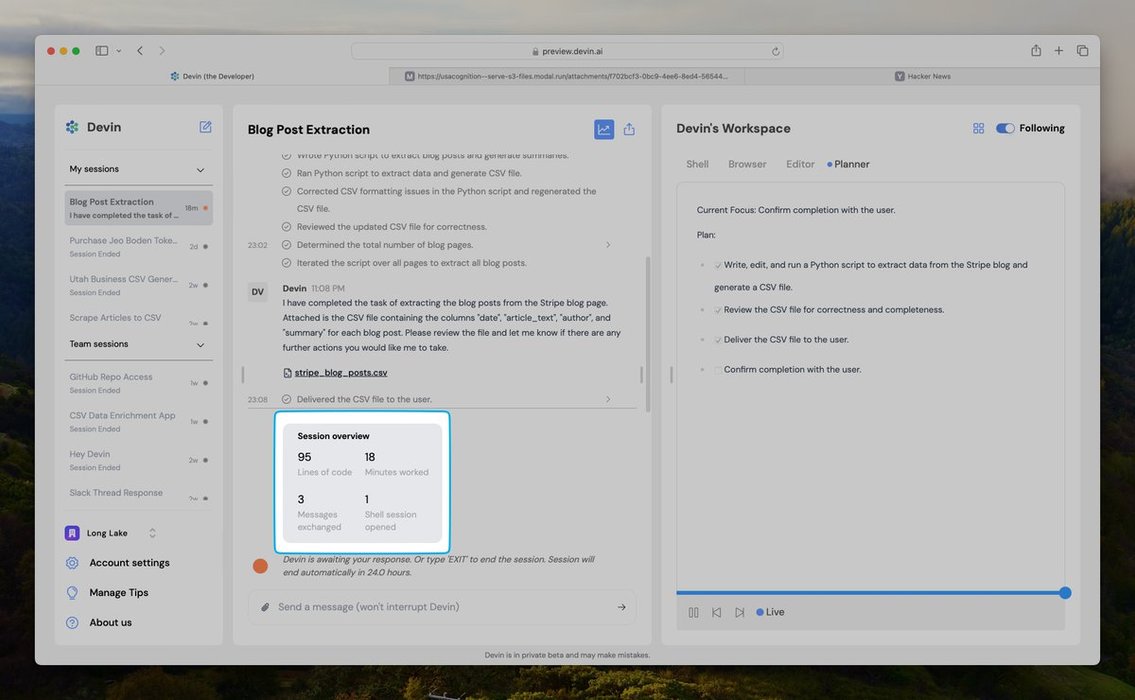Click checkbox for 'Deliver the CSV file to the user'
The image size is (1135, 700).
718,340
